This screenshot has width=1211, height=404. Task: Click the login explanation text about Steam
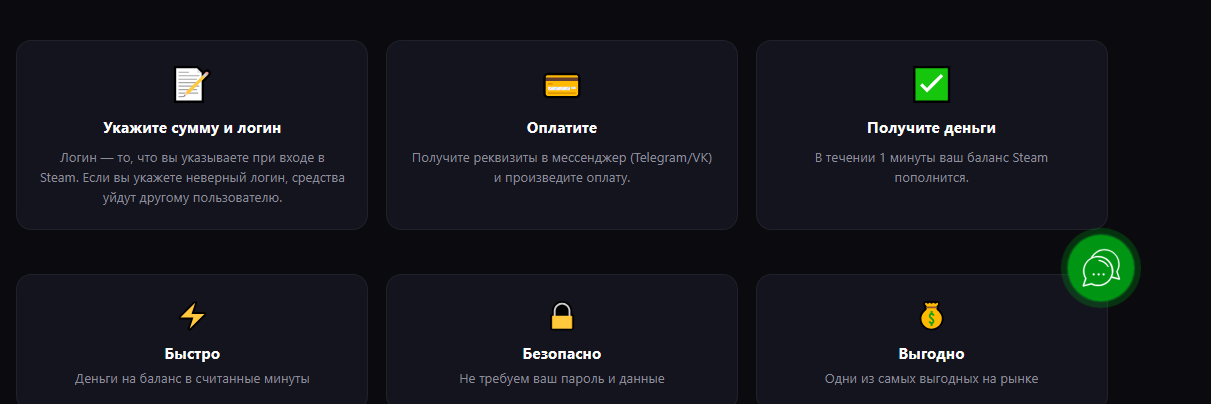(x=192, y=178)
